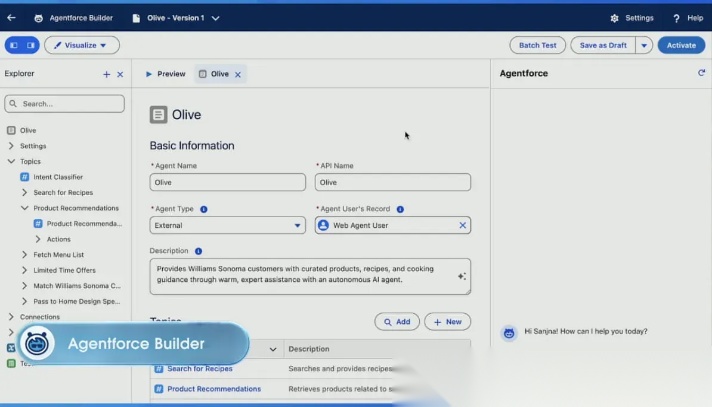Viewport: 712px width, 407px height.
Task: Toggle the left panel layout button
Action: 14,45
